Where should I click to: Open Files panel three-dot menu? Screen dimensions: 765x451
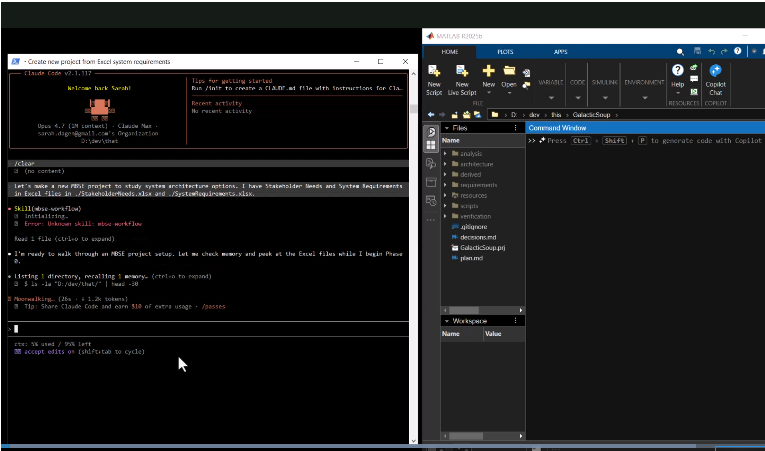tap(515, 128)
